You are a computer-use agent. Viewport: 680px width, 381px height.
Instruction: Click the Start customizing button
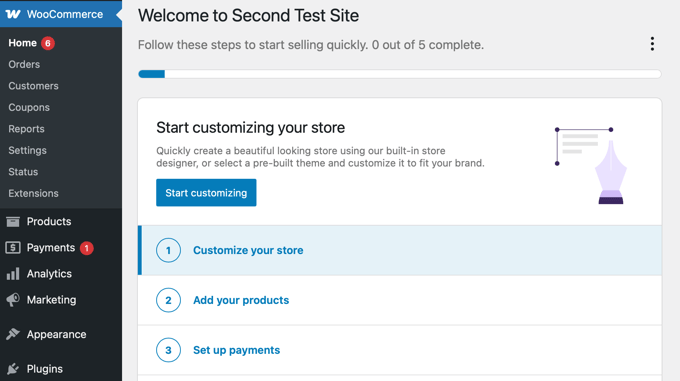pyautogui.click(x=206, y=192)
